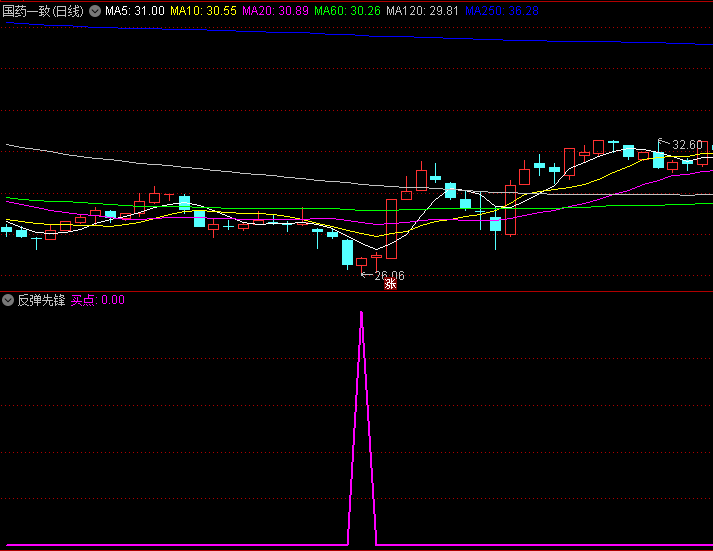
Task: Click the MA5: 31.00 label
Action: click(x=135, y=11)
